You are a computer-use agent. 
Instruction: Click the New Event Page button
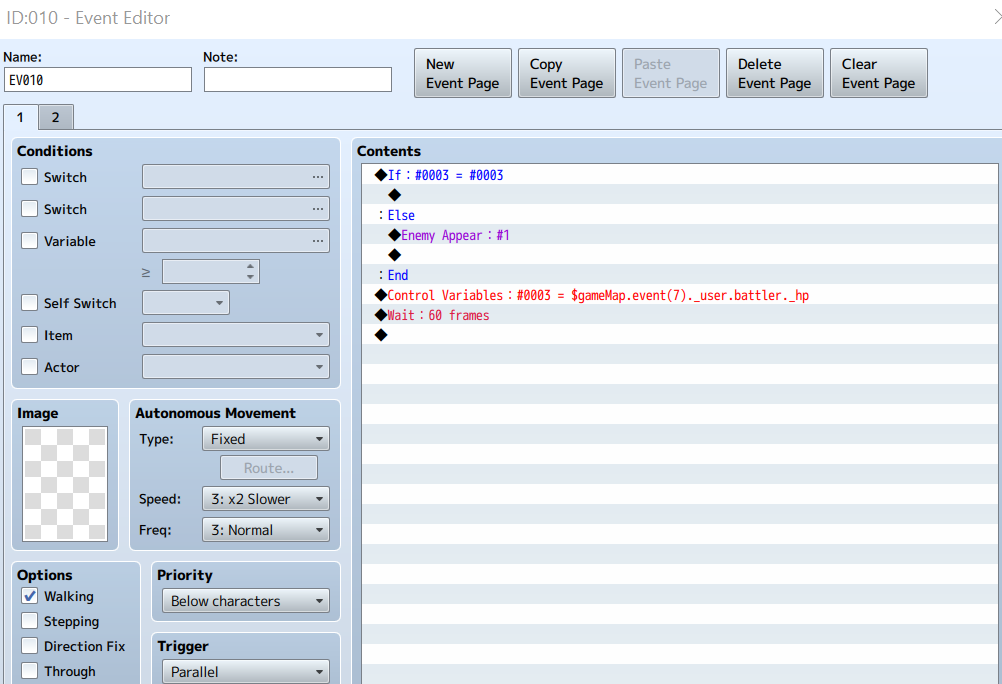[463, 74]
